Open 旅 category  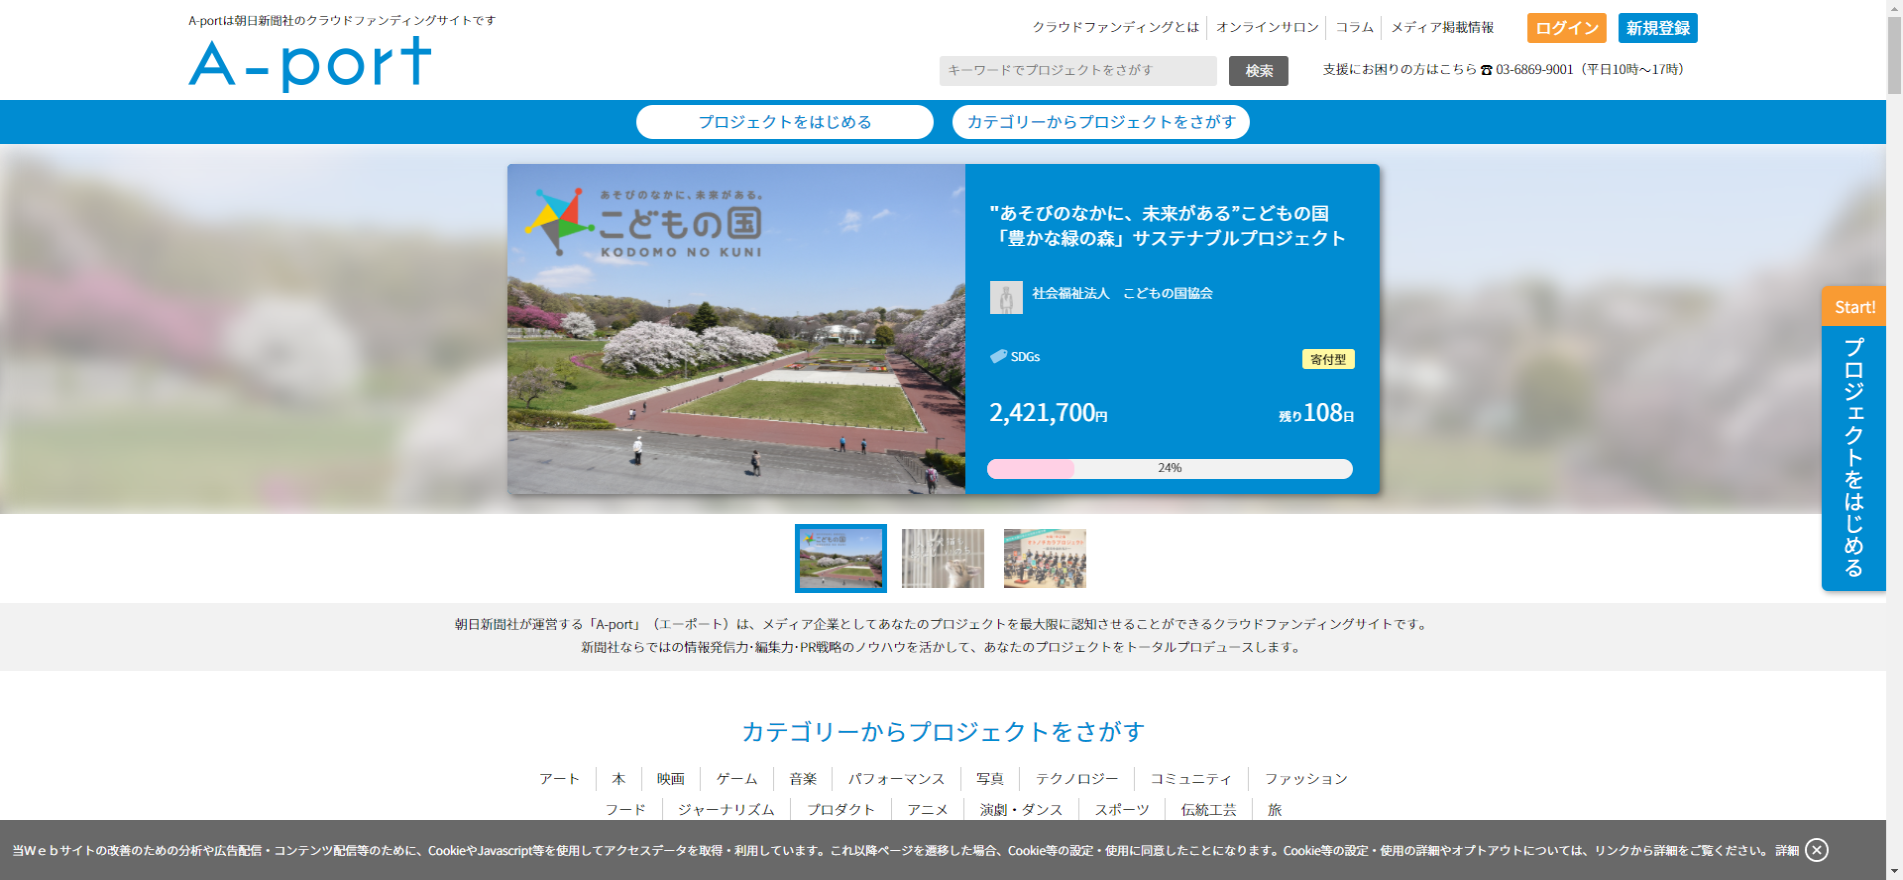[1274, 810]
